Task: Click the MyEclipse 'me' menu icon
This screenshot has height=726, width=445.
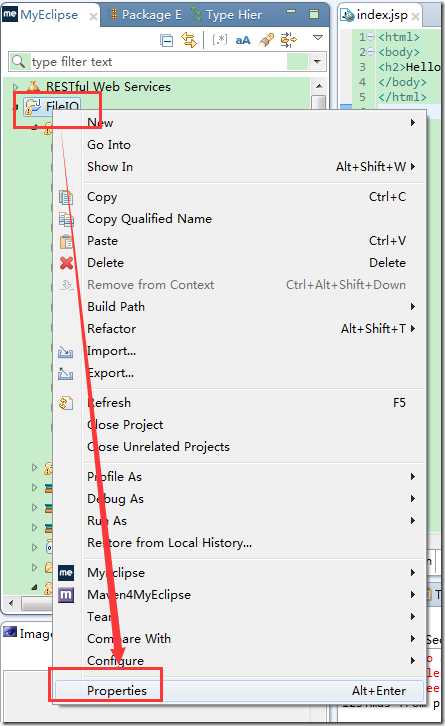Action: click(x=66, y=573)
